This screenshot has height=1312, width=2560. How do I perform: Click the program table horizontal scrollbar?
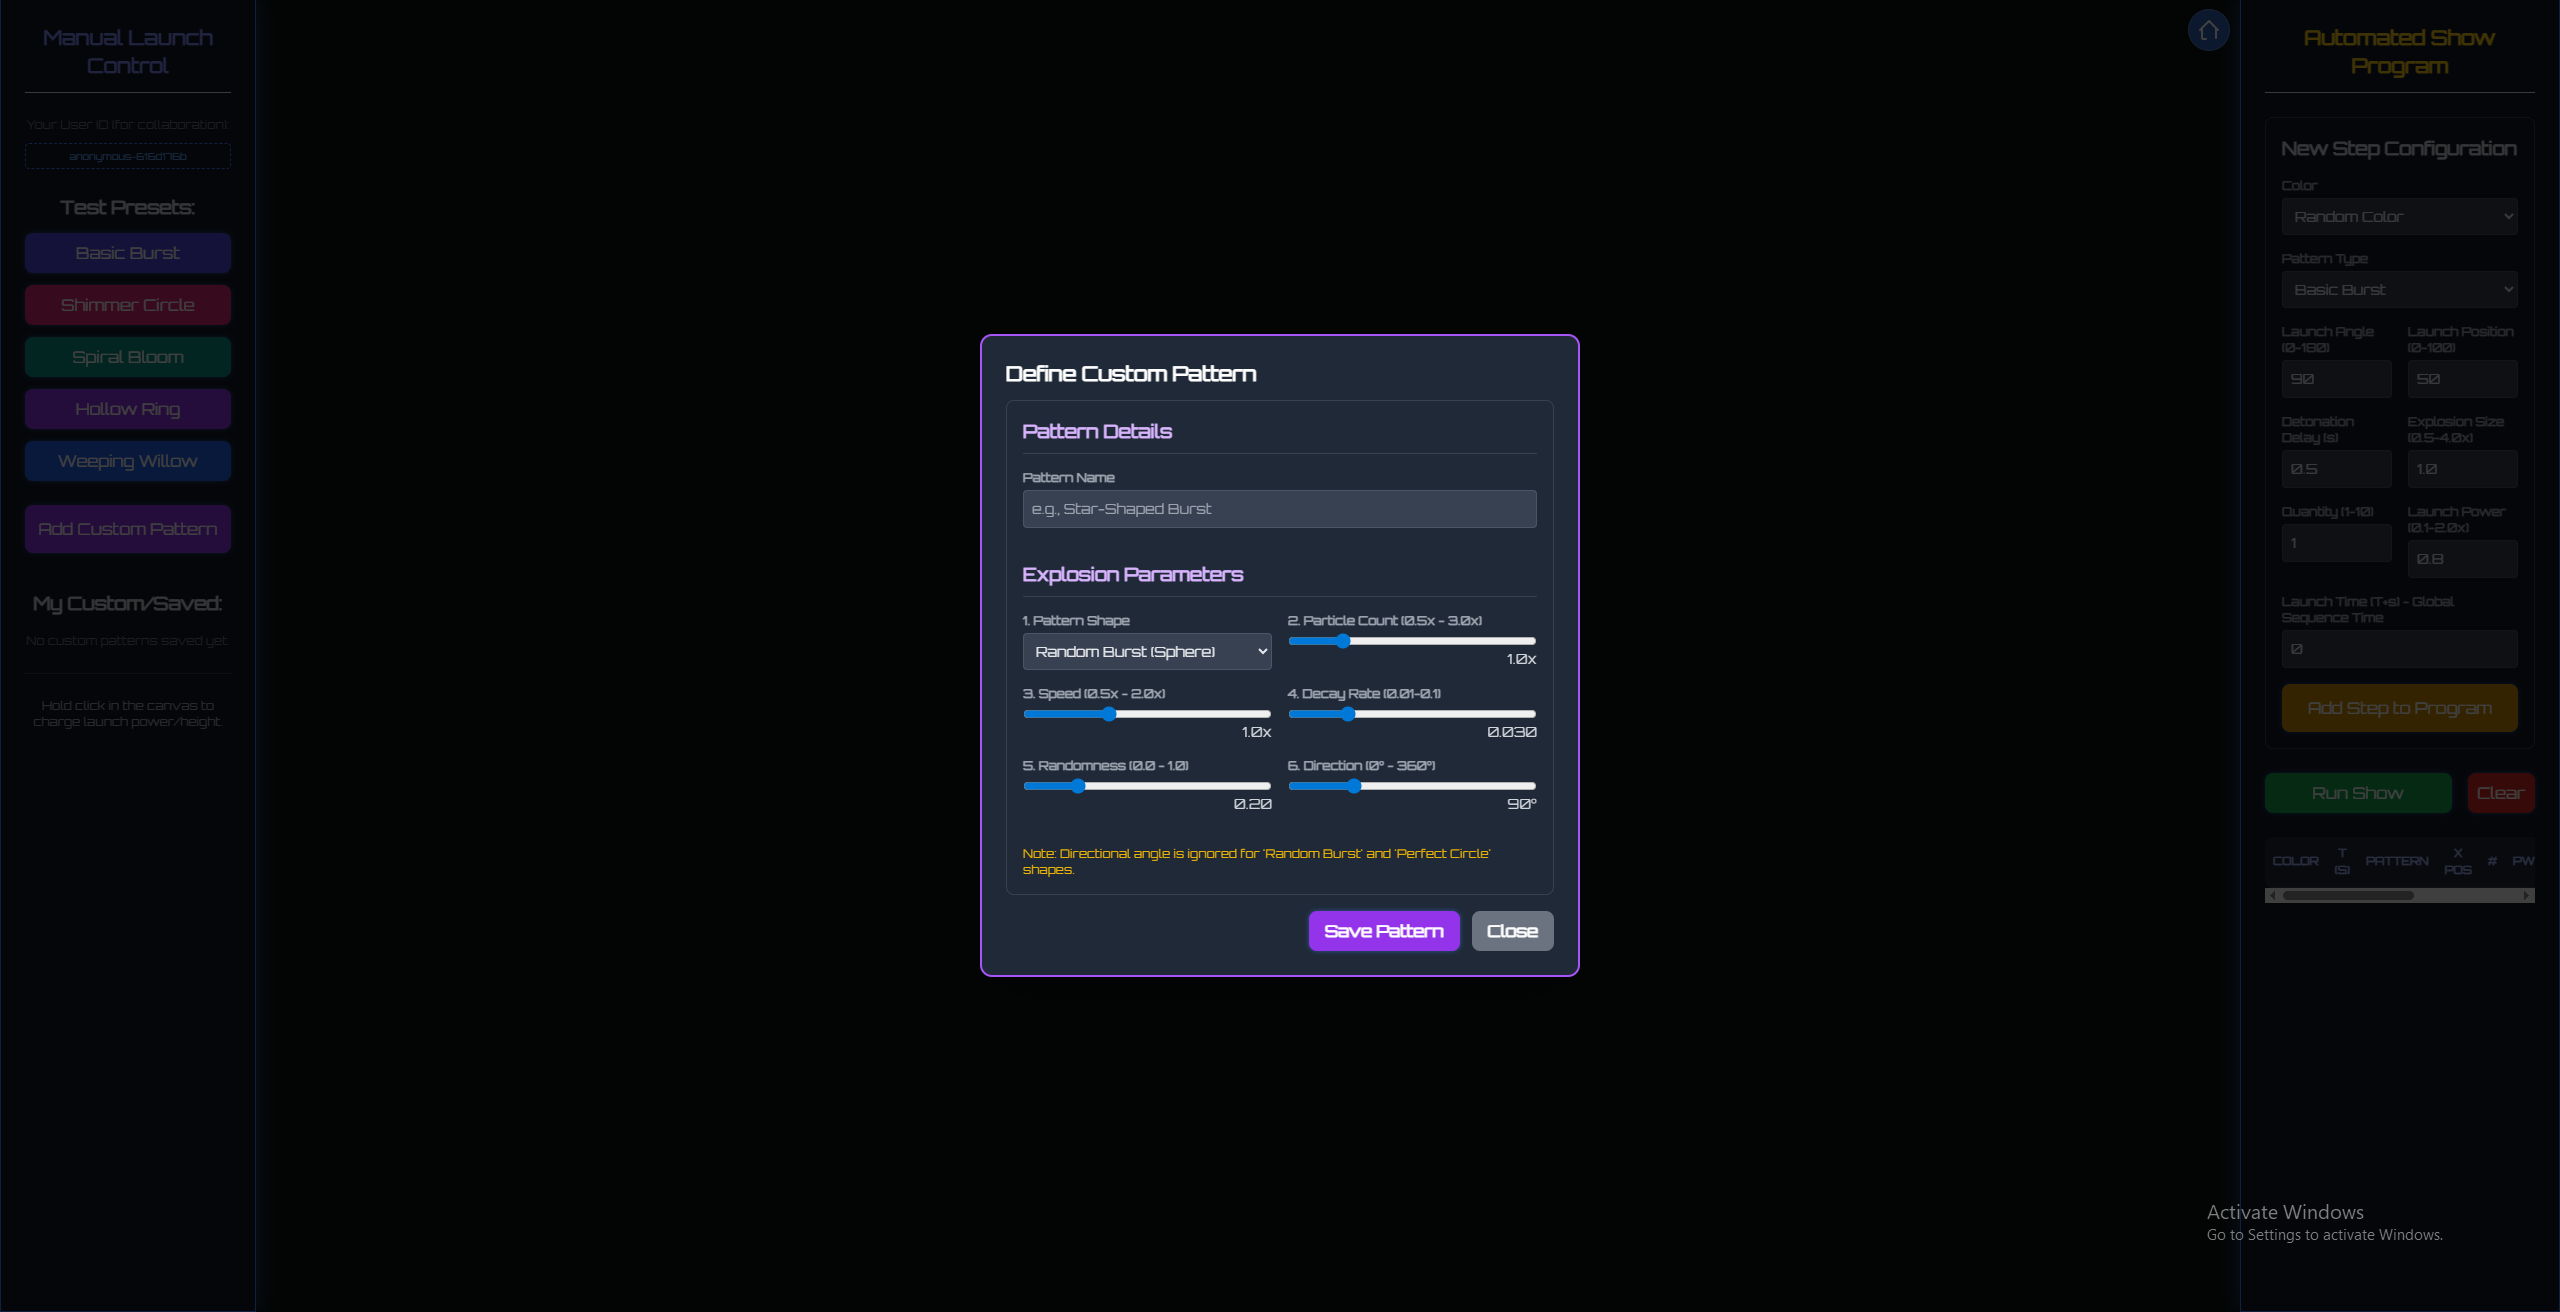tap(2348, 896)
